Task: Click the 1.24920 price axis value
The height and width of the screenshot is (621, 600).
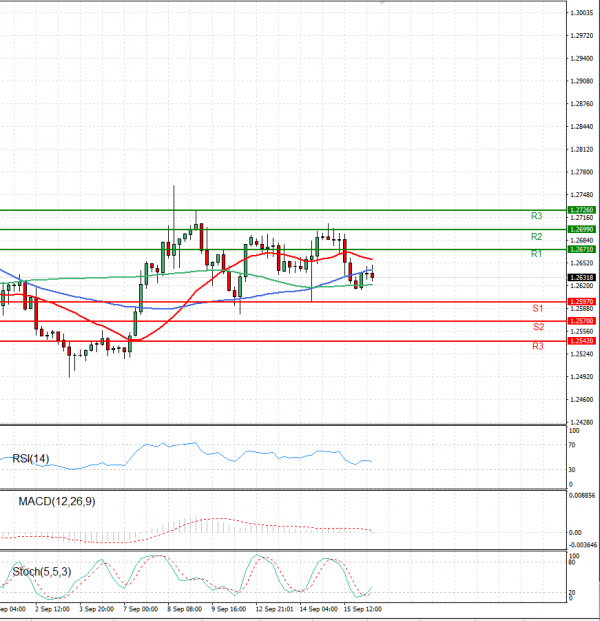Action: pos(581,377)
